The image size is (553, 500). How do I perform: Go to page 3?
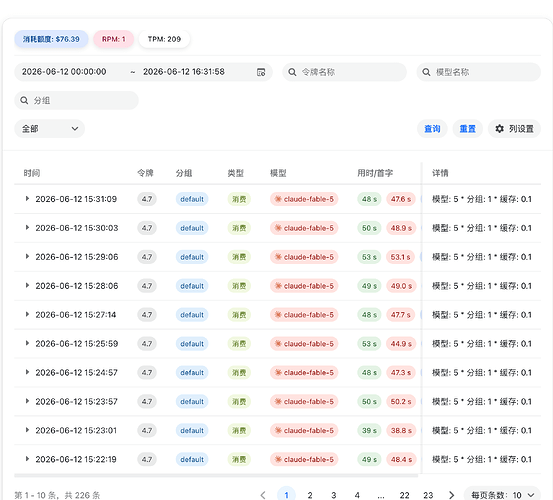click(334, 495)
